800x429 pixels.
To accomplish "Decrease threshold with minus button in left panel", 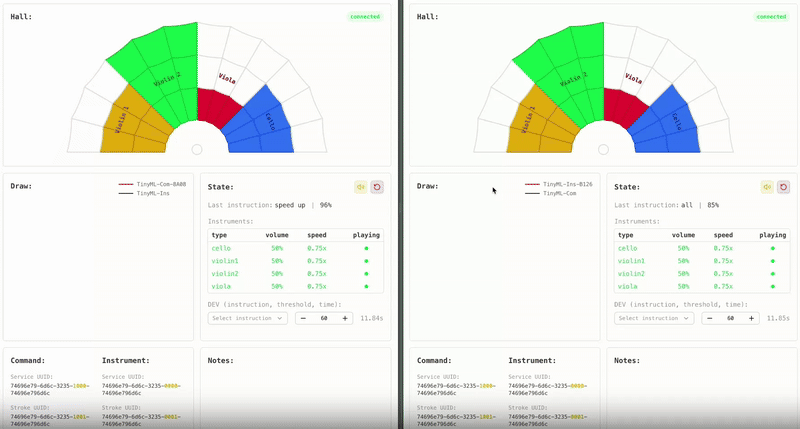I will [x=304, y=318].
